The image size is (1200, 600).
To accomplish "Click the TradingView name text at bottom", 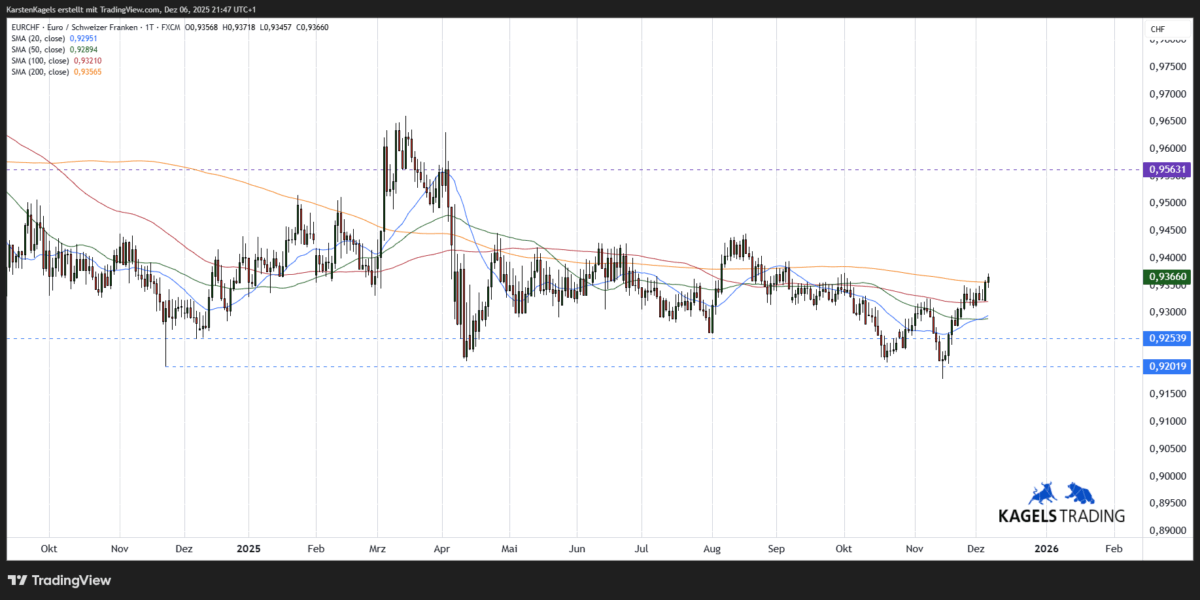I will coord(70,580).
